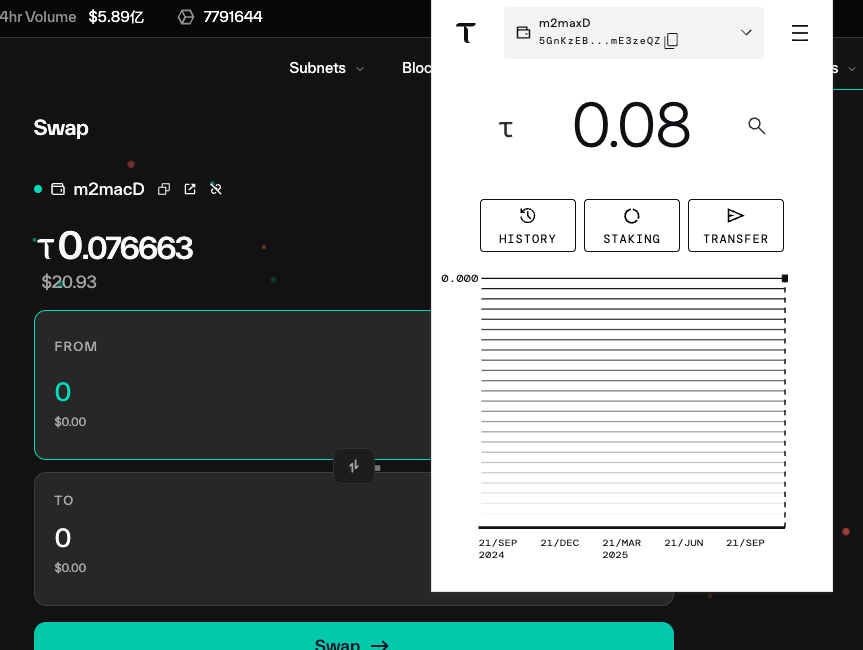Click the block cube icon in top bar
The height and width of the screenshot is (650, 863).
click(186, 17)
